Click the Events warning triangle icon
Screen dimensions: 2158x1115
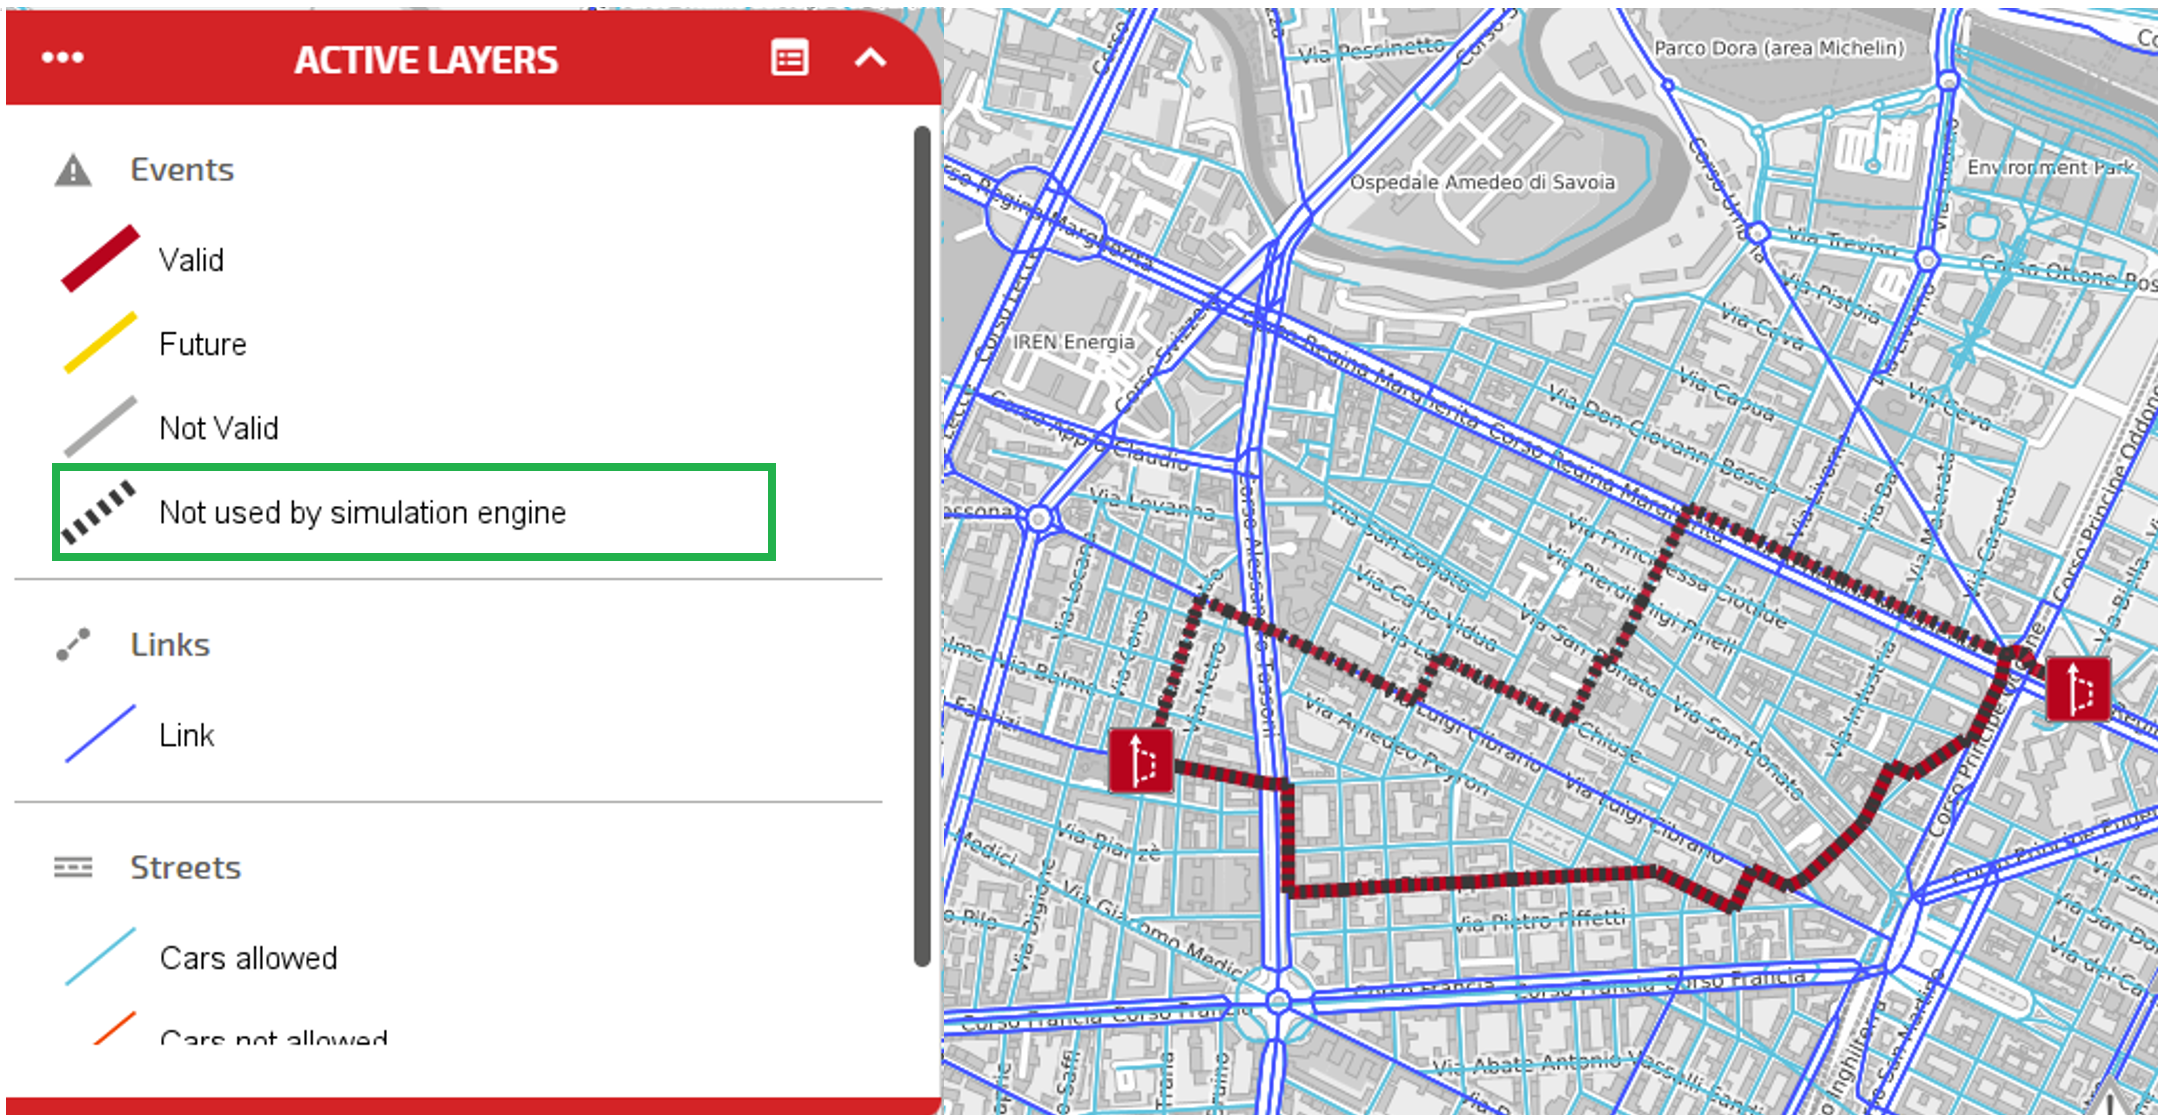73,171
